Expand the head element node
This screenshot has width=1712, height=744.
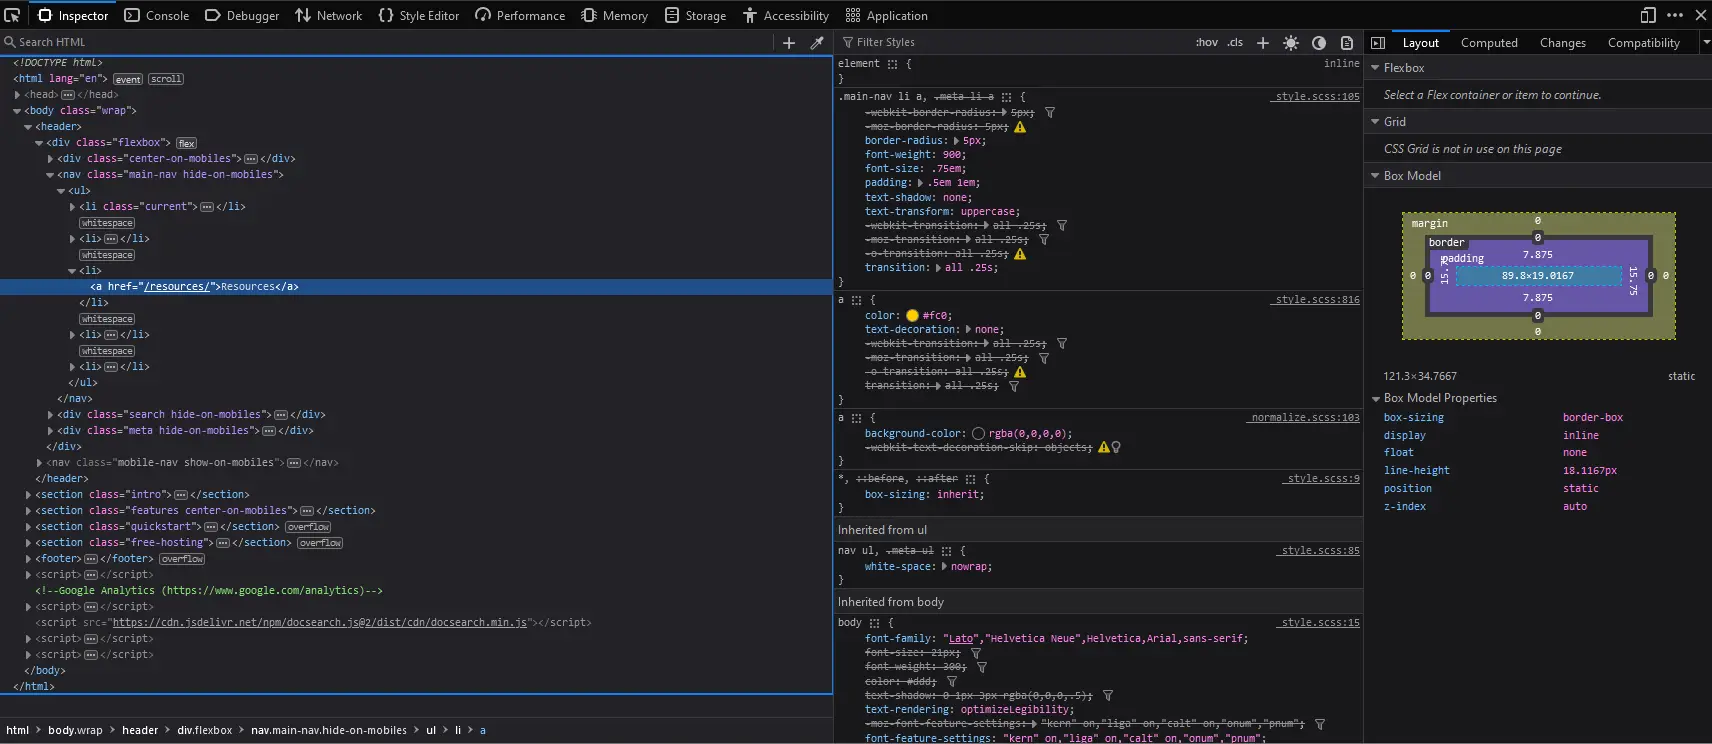coord(17,95)
